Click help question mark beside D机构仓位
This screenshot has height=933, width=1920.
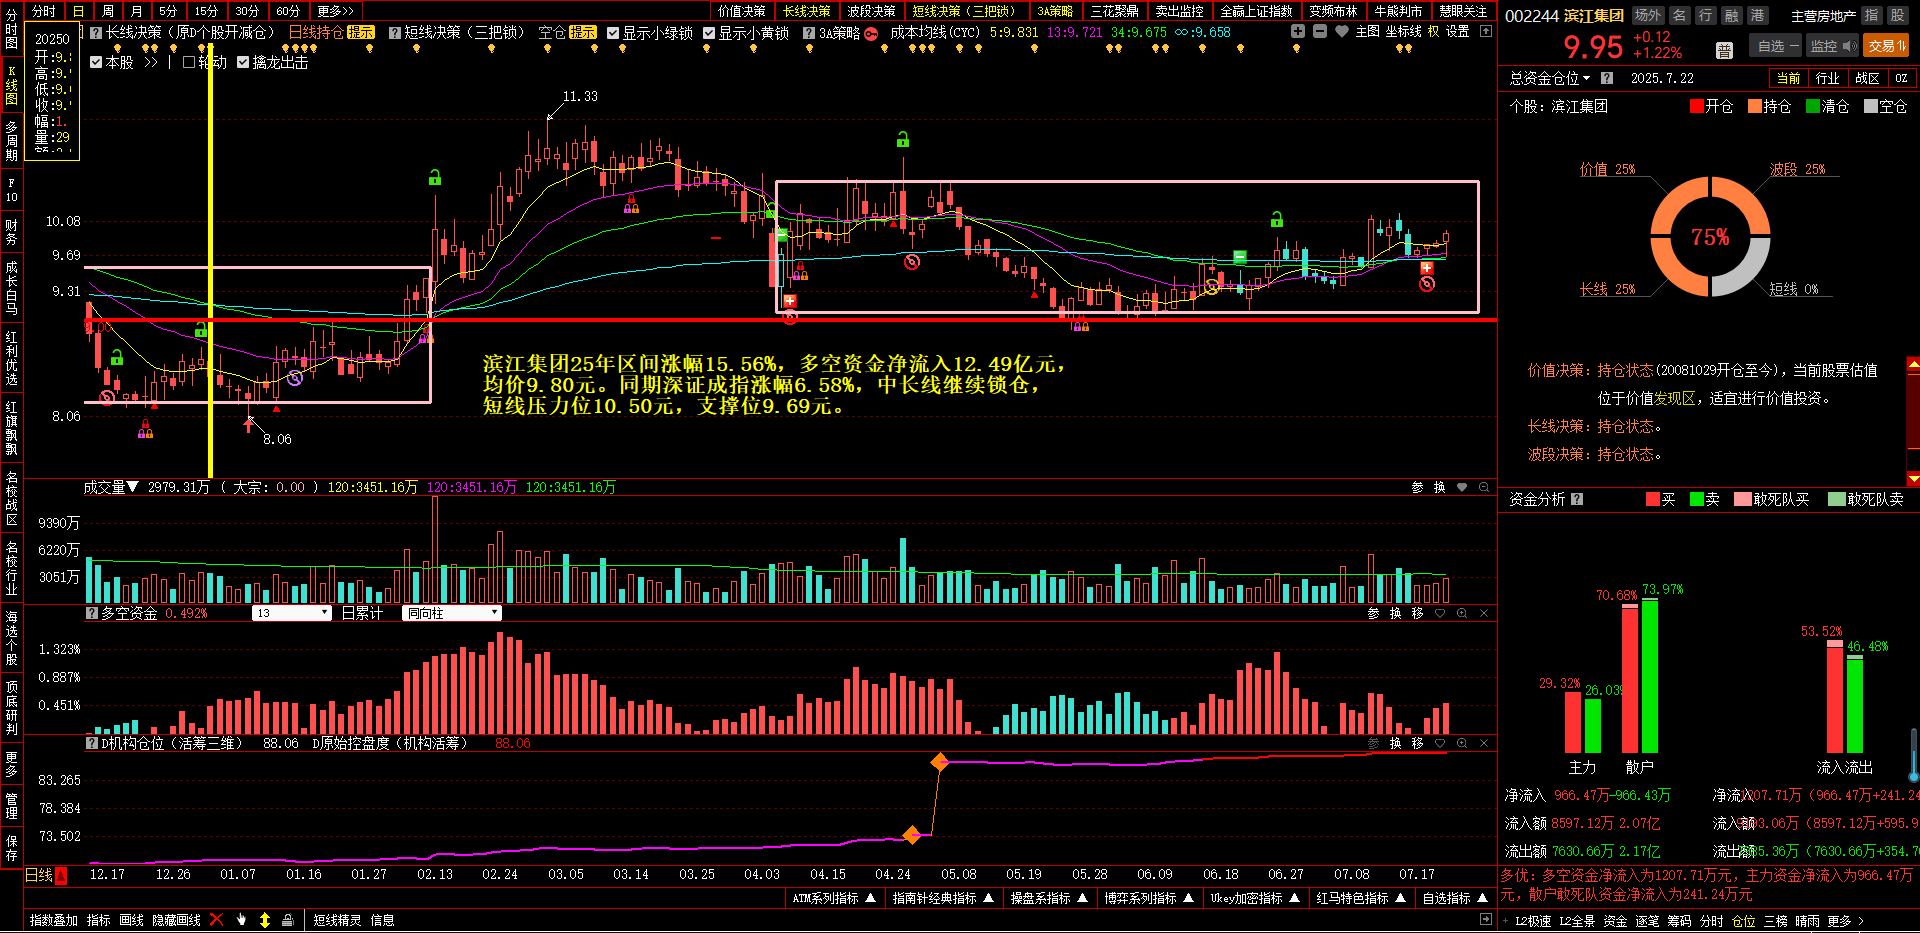click(x=92, y=743)
